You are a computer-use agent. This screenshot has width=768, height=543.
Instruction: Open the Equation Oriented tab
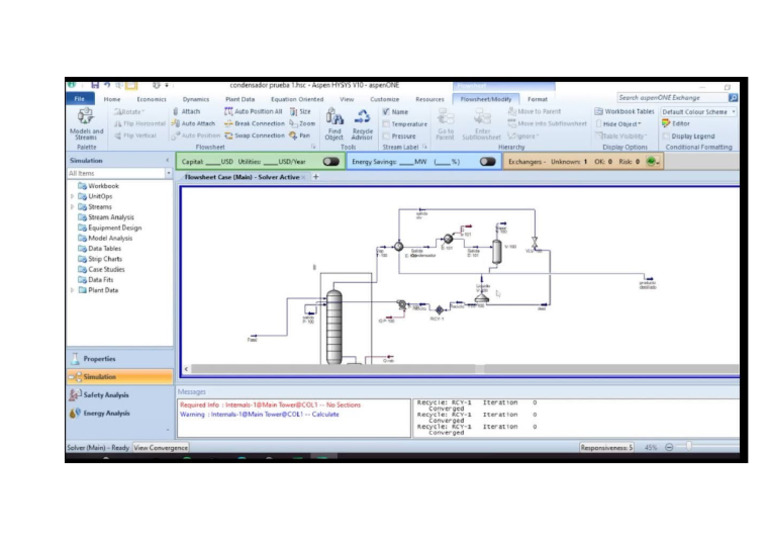[x=297, y=99]
